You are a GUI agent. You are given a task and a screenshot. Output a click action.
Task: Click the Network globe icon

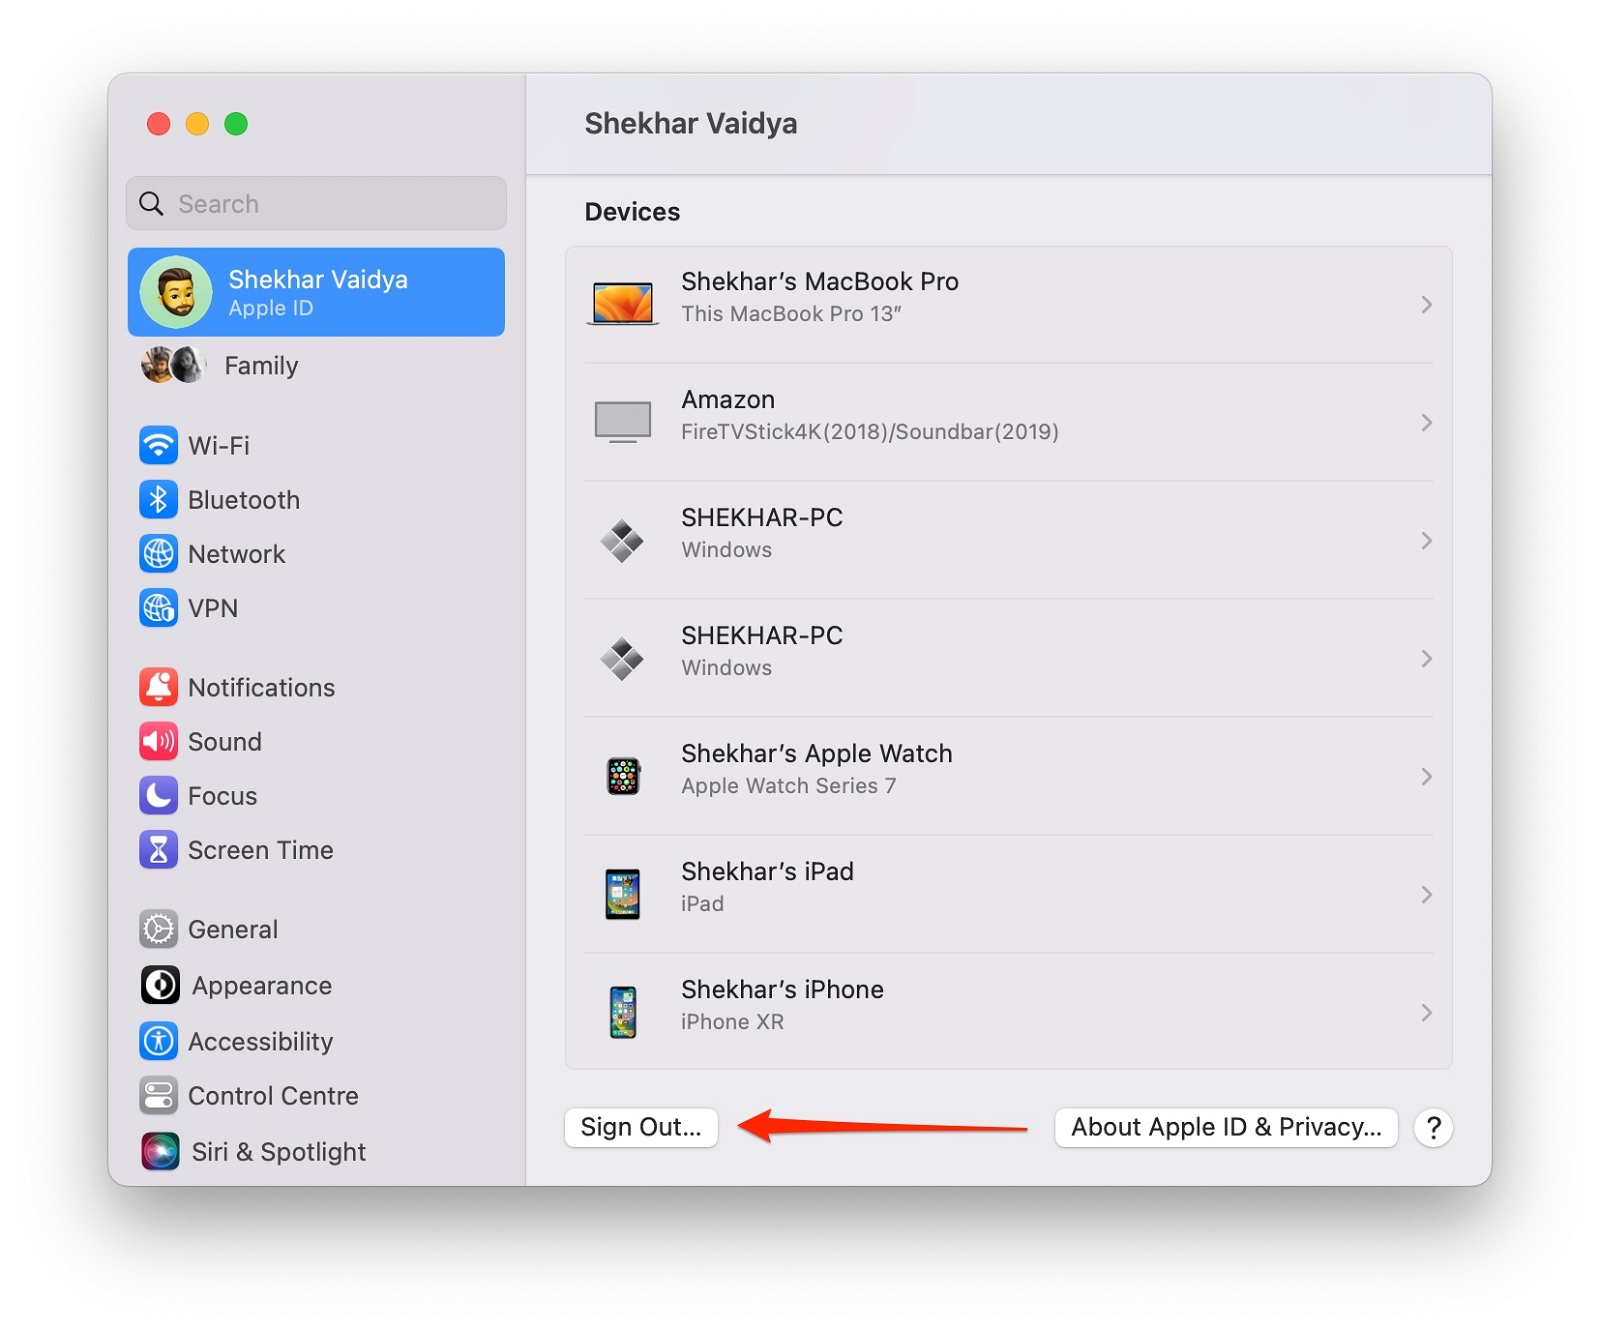click(158, 553)
